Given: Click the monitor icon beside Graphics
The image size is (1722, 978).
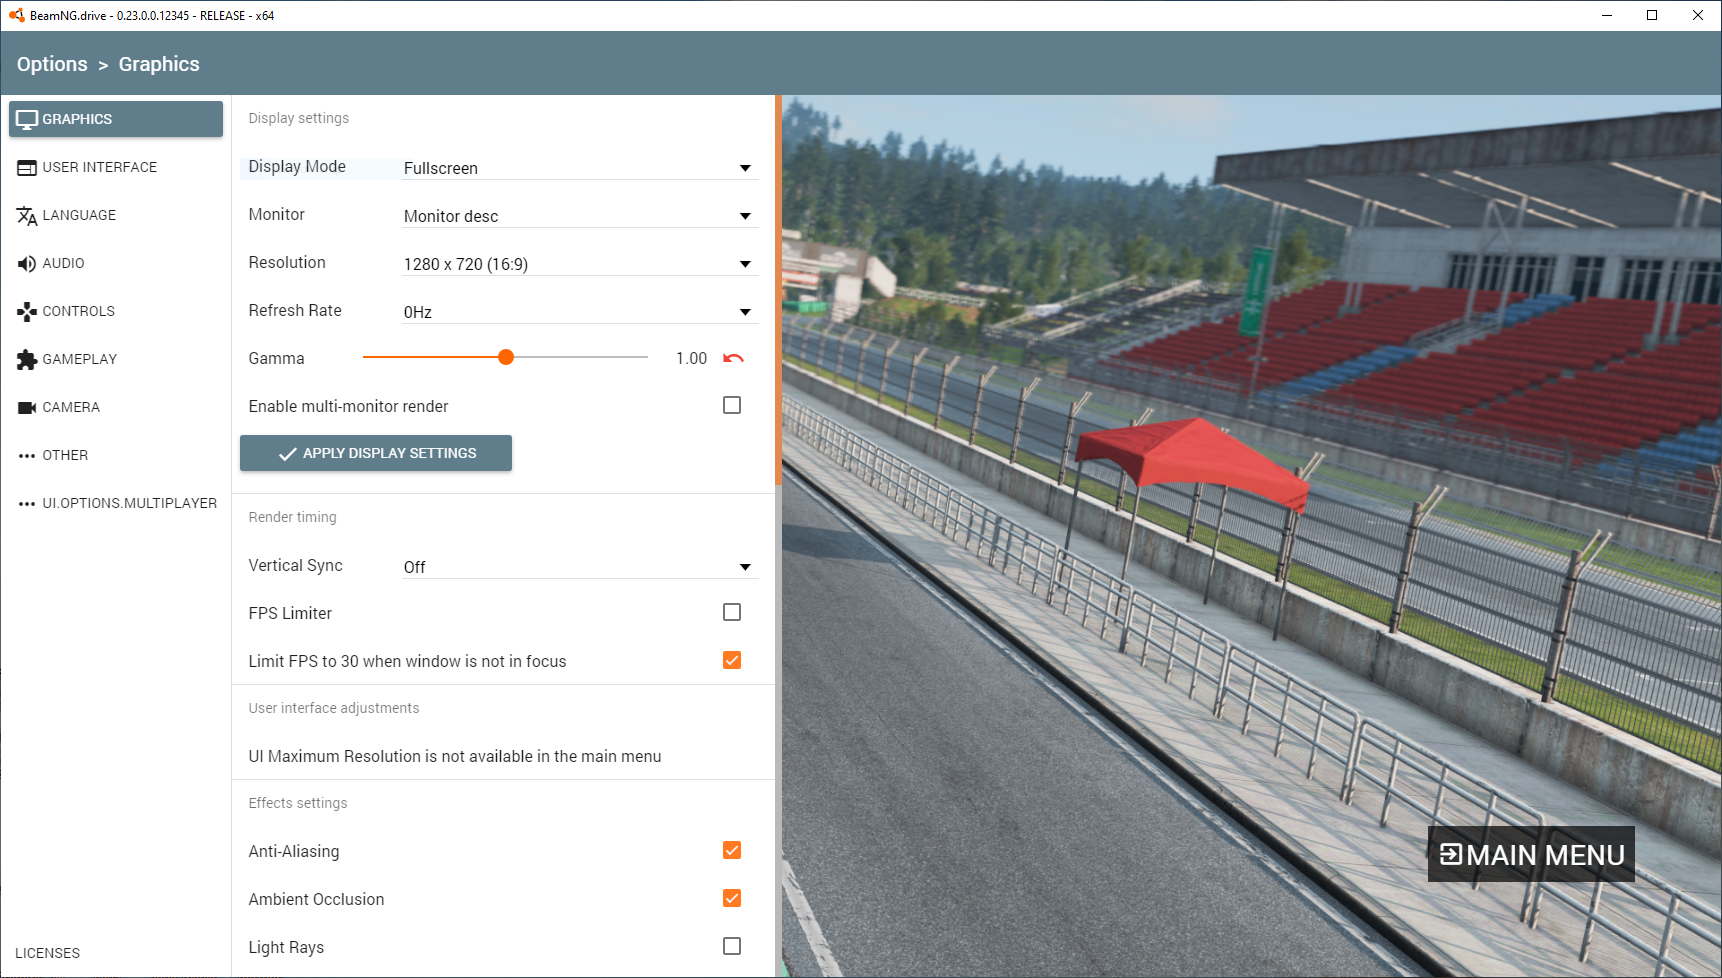Looking at the screenshot, I should click(27, 119).
